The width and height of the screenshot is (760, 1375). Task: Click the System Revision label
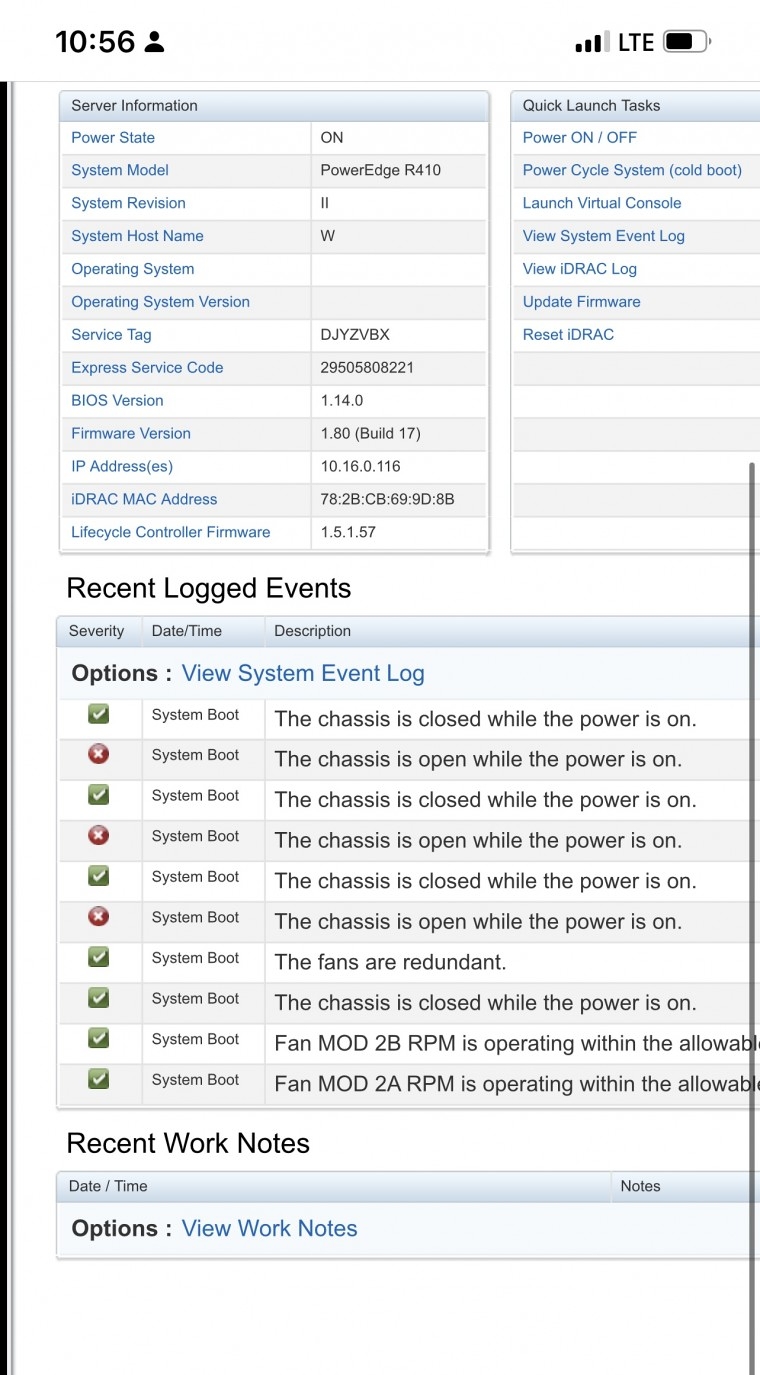(128, 203)
